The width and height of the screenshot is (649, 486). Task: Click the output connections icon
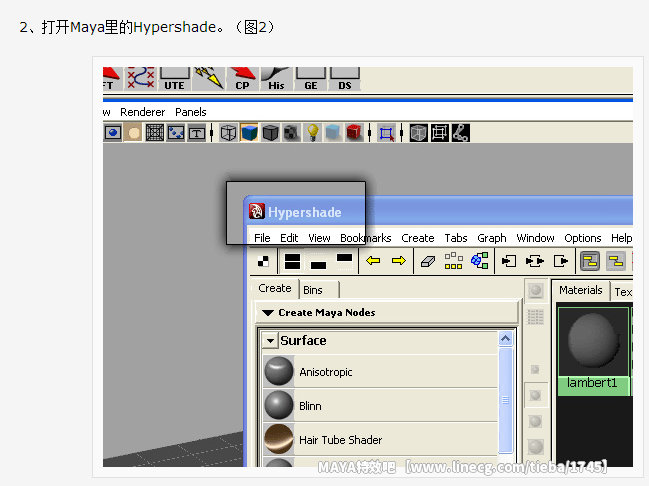pyautogui.click(x=561, y=261)
